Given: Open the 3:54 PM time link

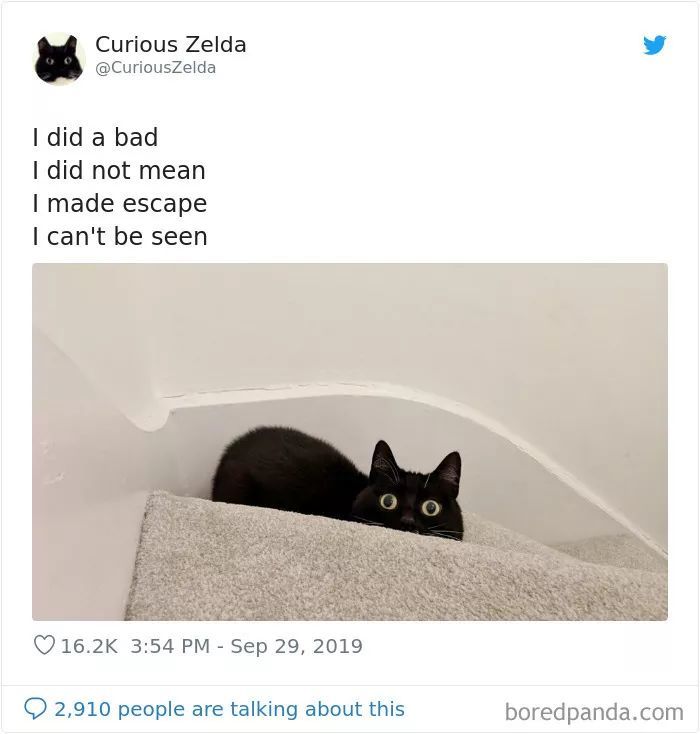Looking at the screenshot, I should coord(170,646).
